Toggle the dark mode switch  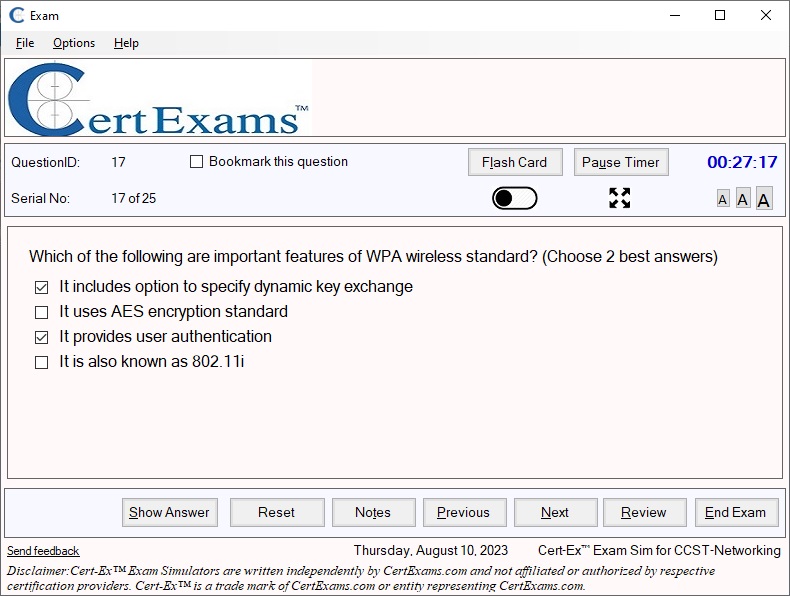coord(515,198)
